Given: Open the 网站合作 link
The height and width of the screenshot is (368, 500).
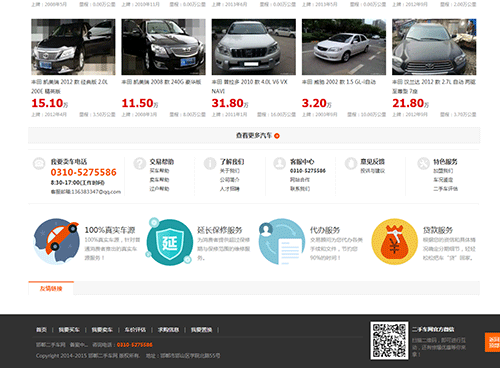Looking at the screenshot, I should point(300,180).
